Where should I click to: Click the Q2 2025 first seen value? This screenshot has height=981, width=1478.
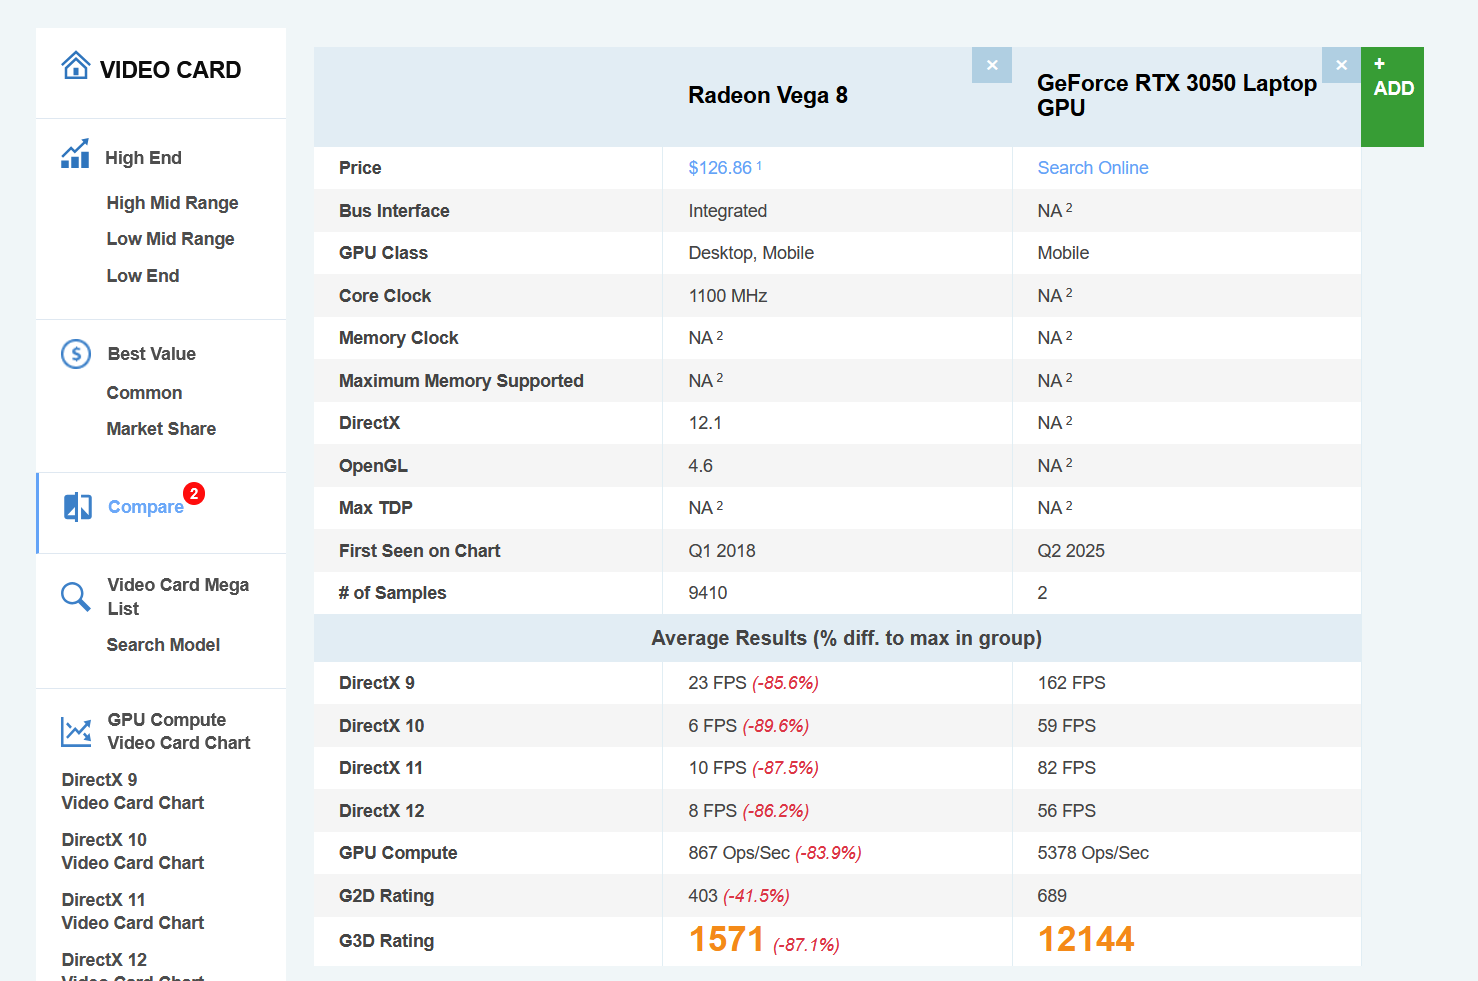point(1071,551)
